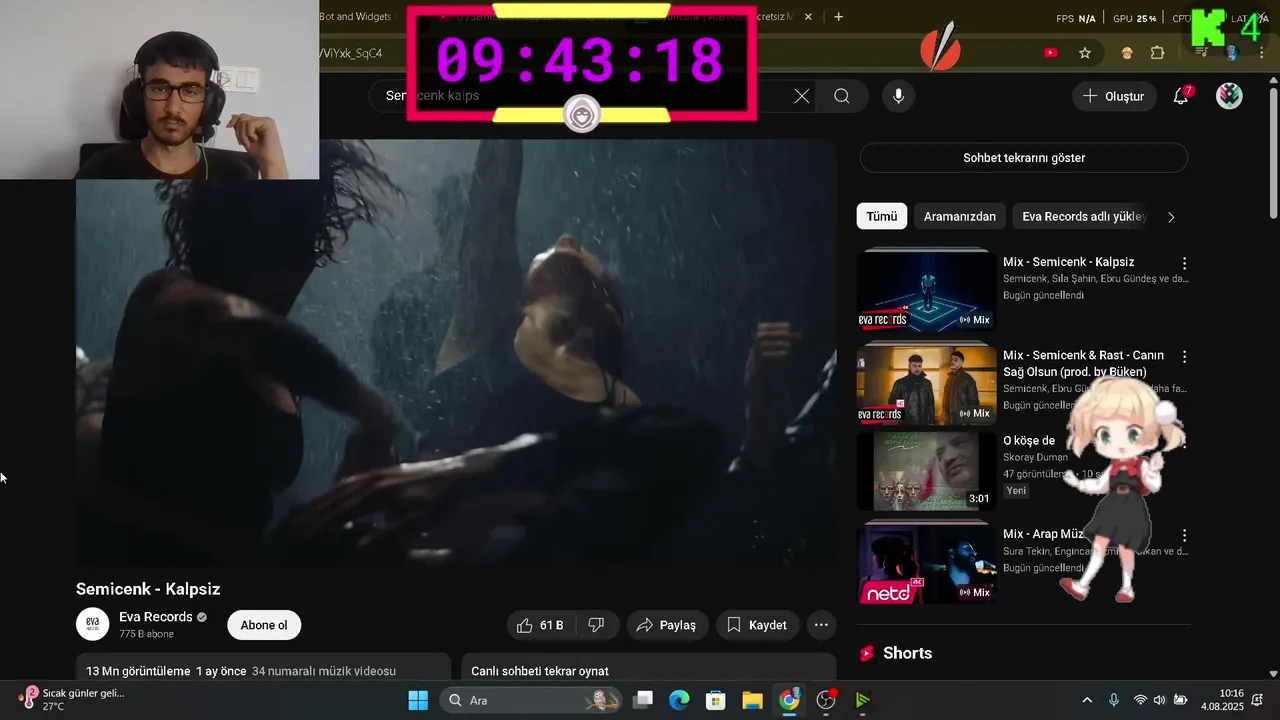
Task: Open Microsoft Store from taskbar
Action: pos(715,700)
